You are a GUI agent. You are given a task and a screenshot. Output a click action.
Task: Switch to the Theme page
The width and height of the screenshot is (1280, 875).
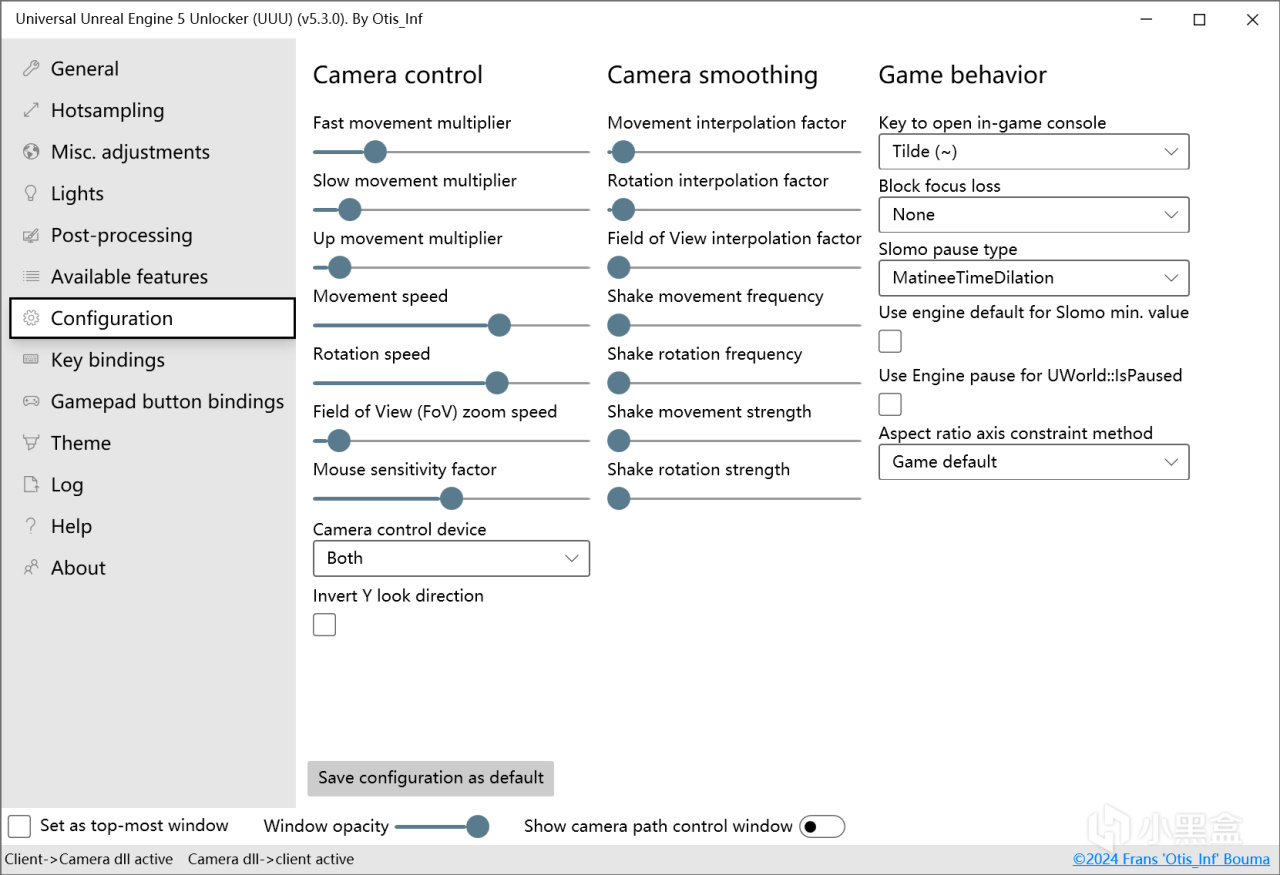click(152, 443)
